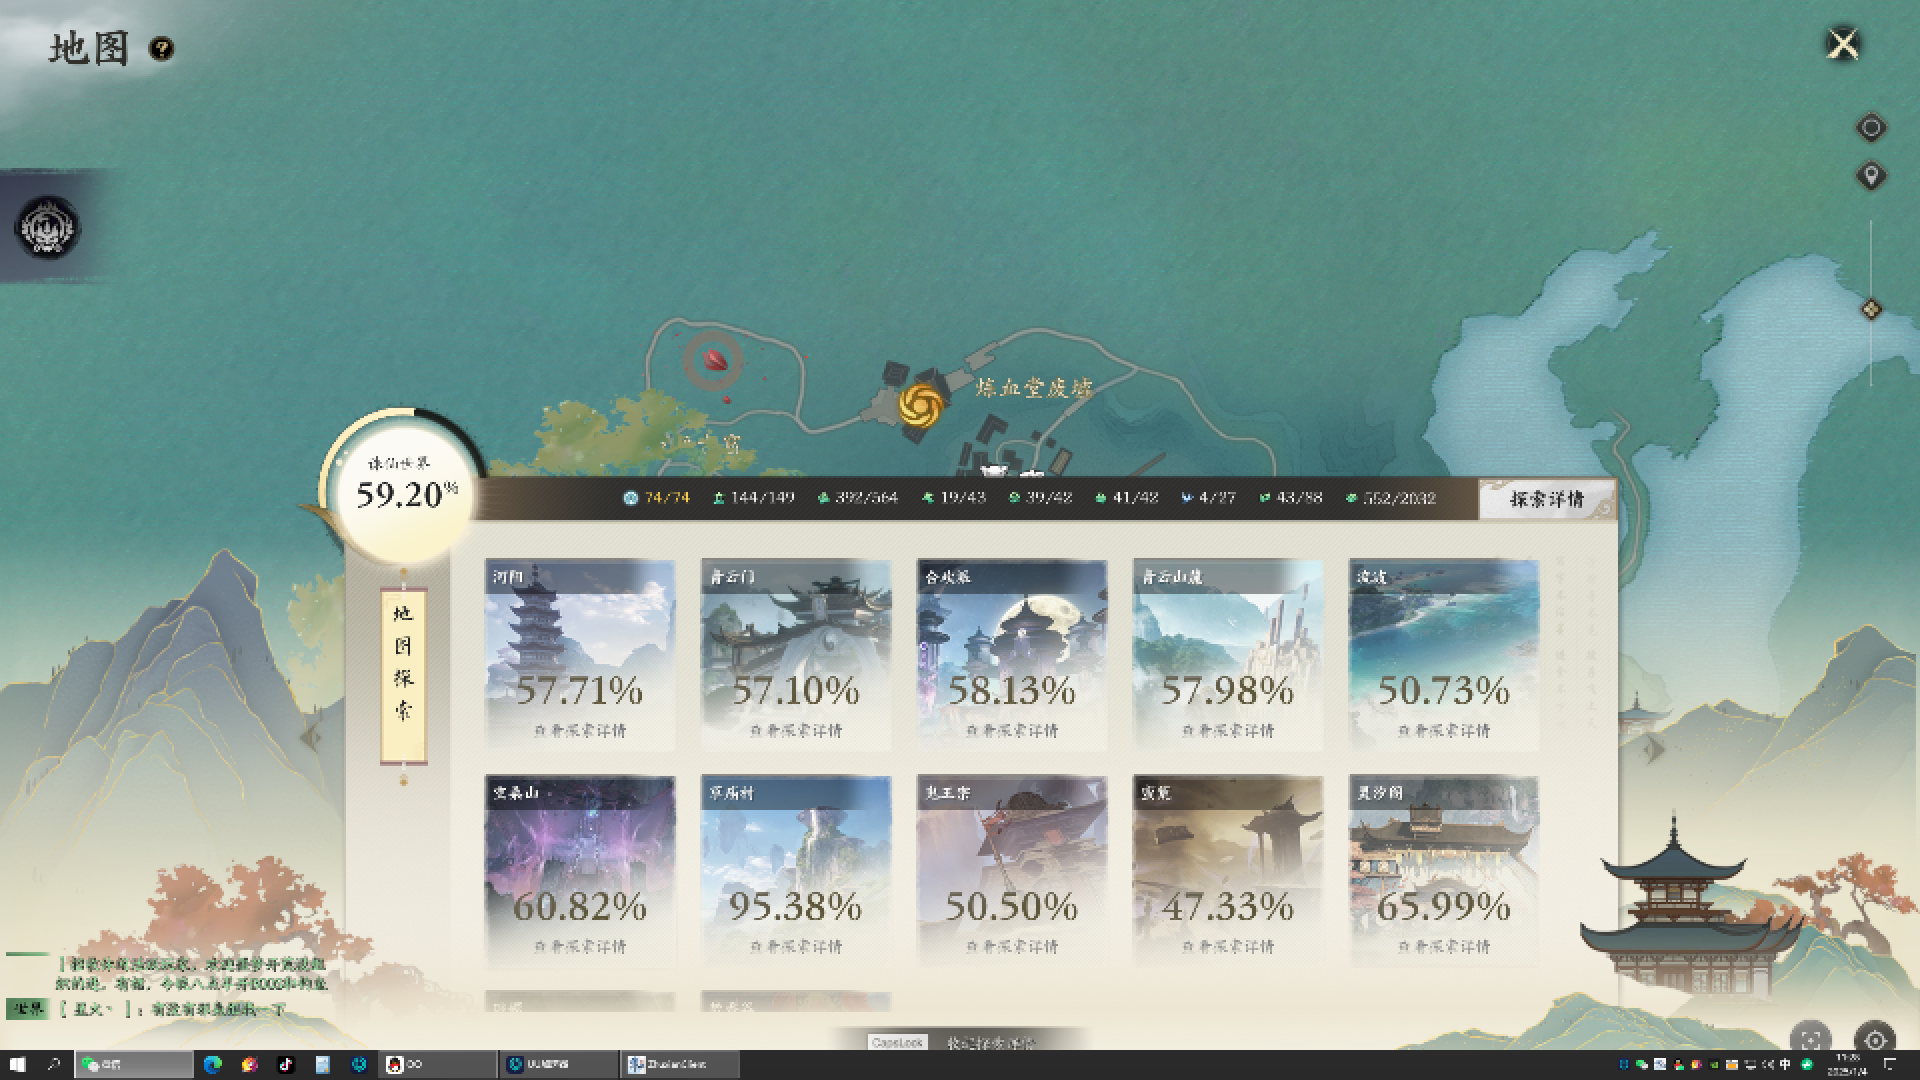Image resolution: width=1920 pixels, height=1080 pixels.
Task: Open the 草庙村 card showing 95.38%
Action: [x=796, y=870]
